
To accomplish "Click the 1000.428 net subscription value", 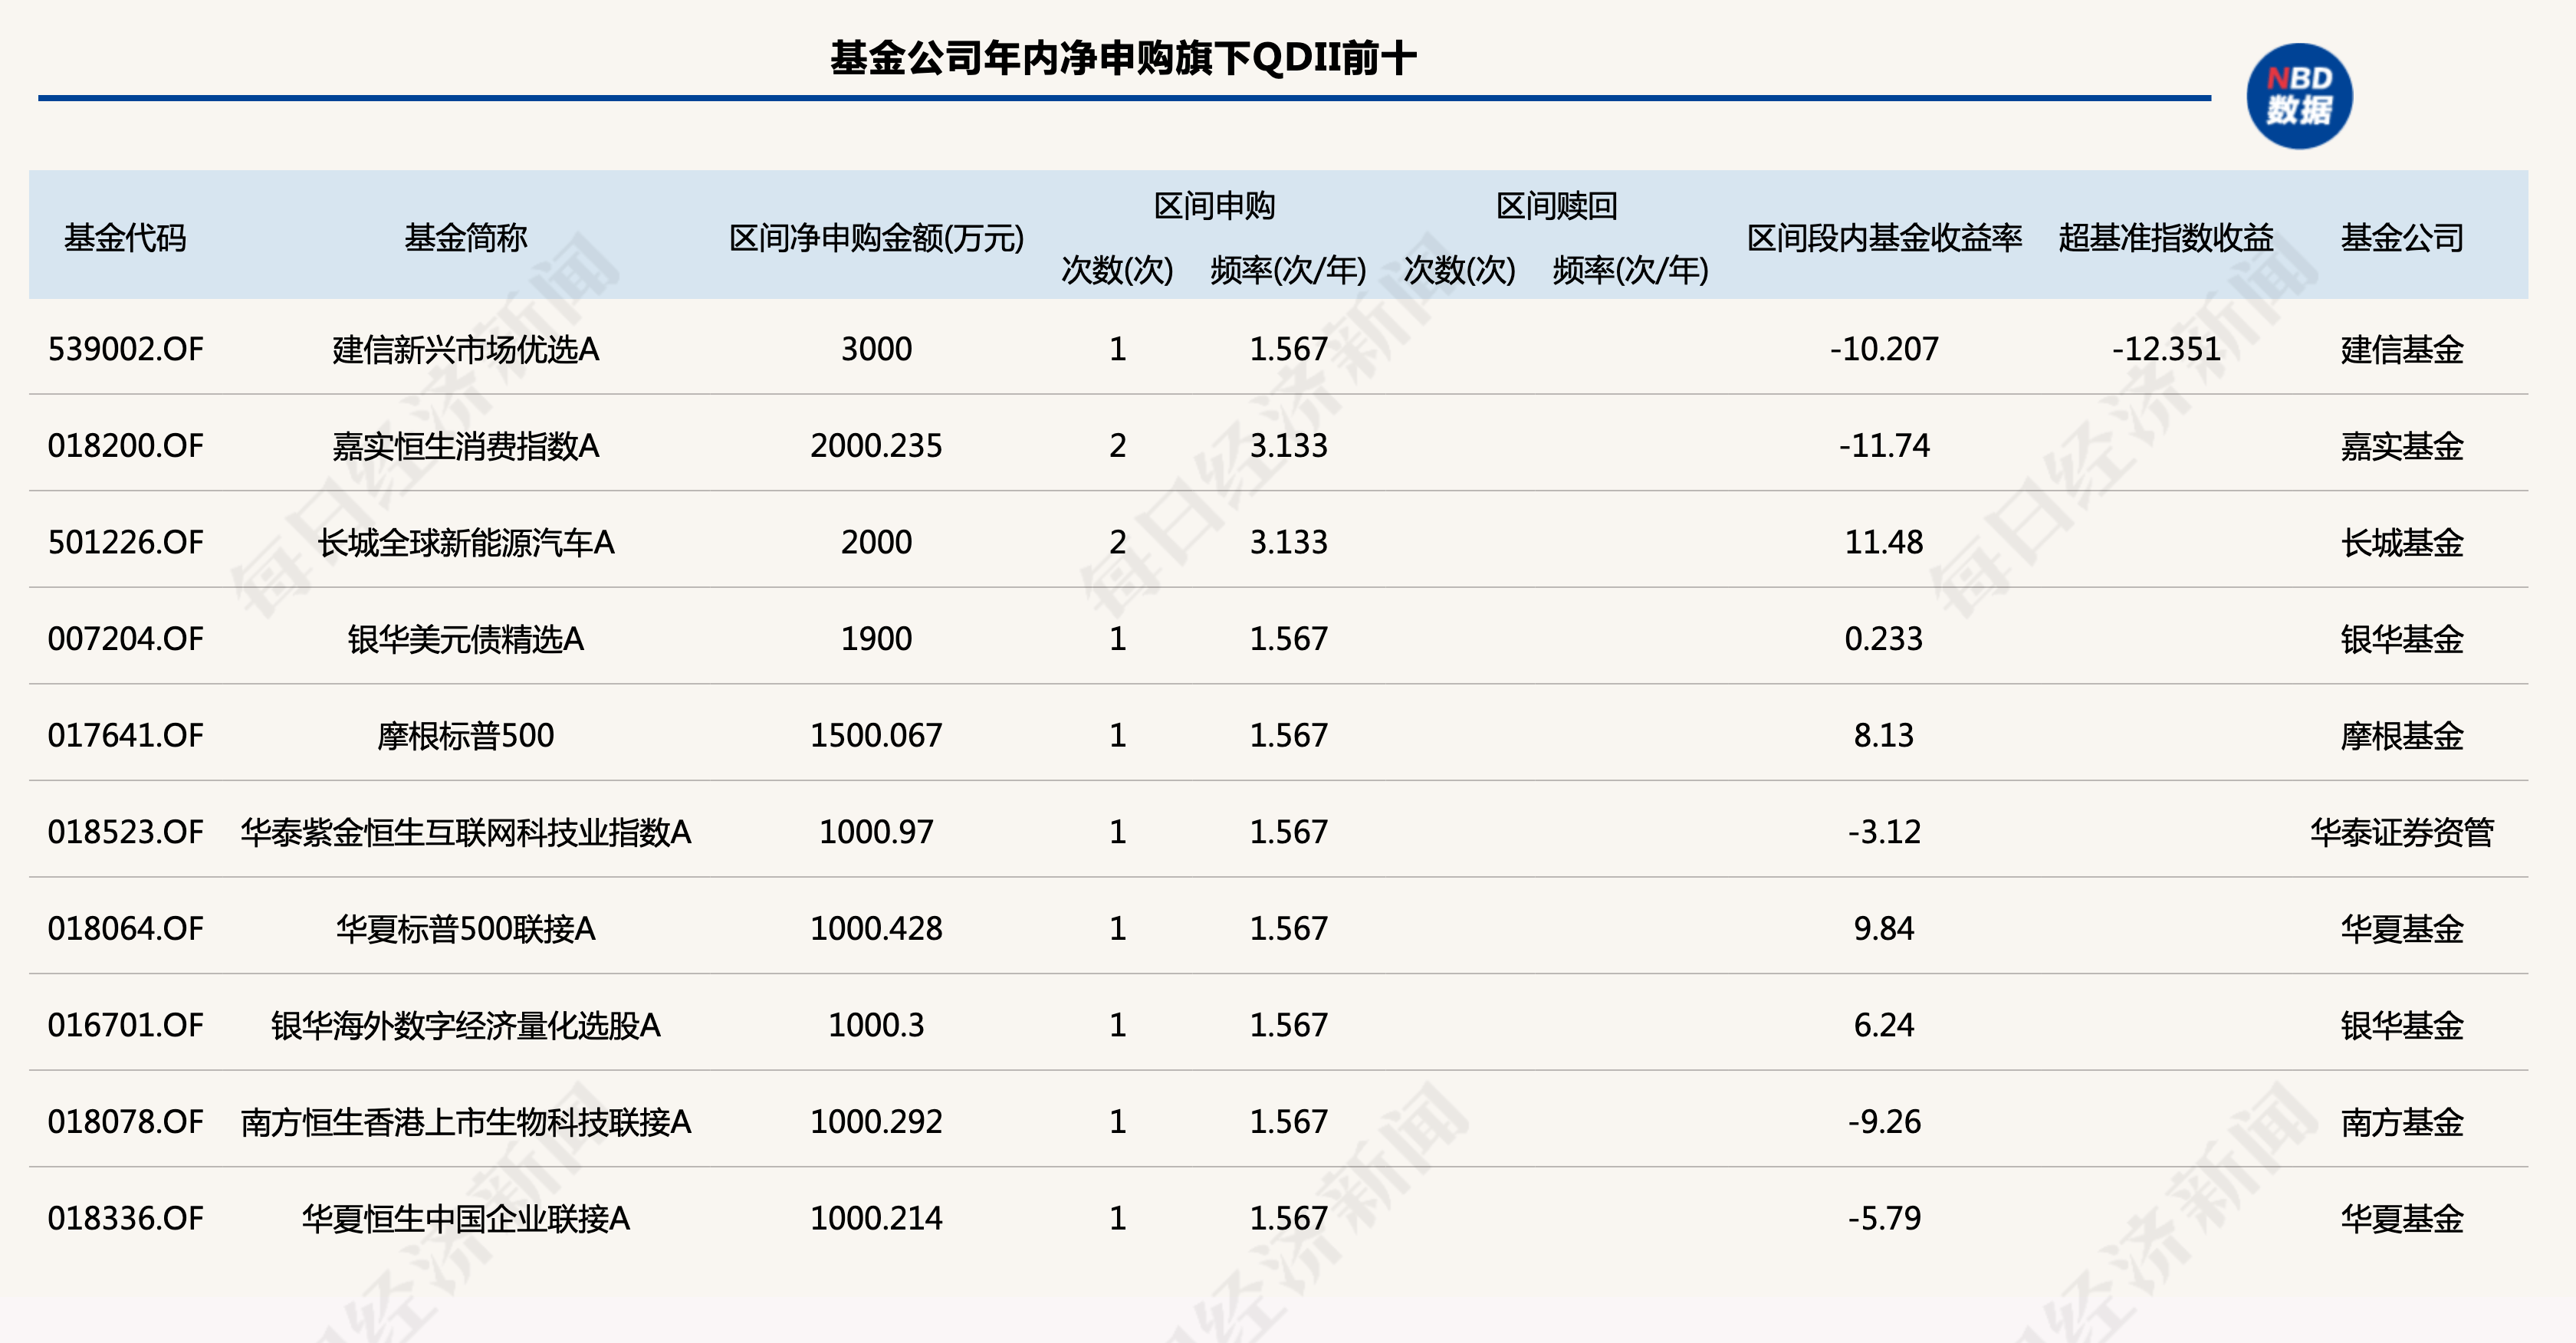I will [x=876, y=929].
